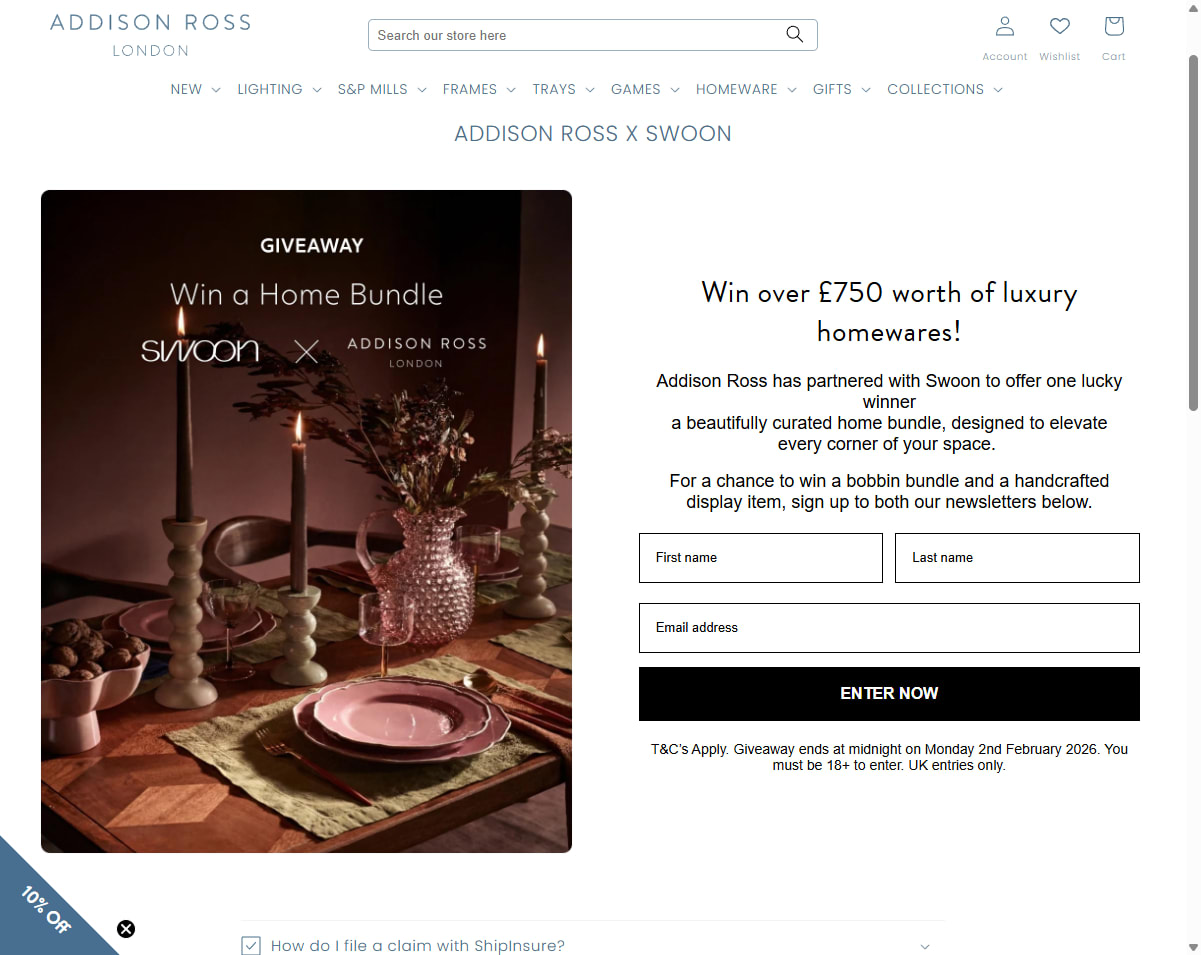Screen dimensions: 1201x955
Task: Click the Email address field
Action: click(889, 628)
